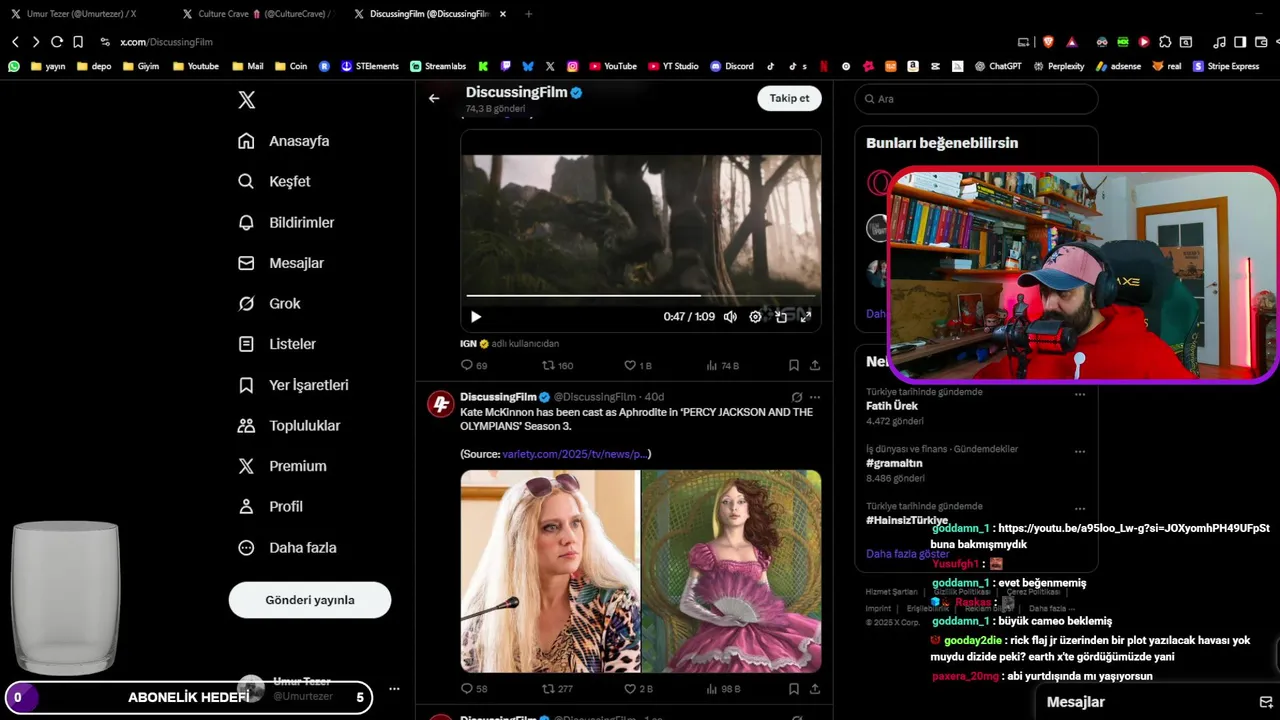Play the video in the IGN post
Image resolution: width=1280 pixels, height=720 pixels.
point(476,317)
